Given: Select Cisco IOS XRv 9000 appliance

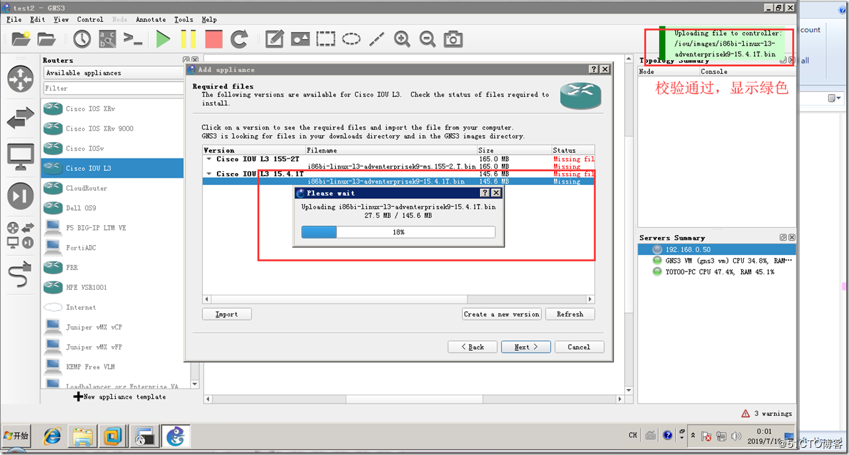Looking at the screenshot, I should click(115, 128).
